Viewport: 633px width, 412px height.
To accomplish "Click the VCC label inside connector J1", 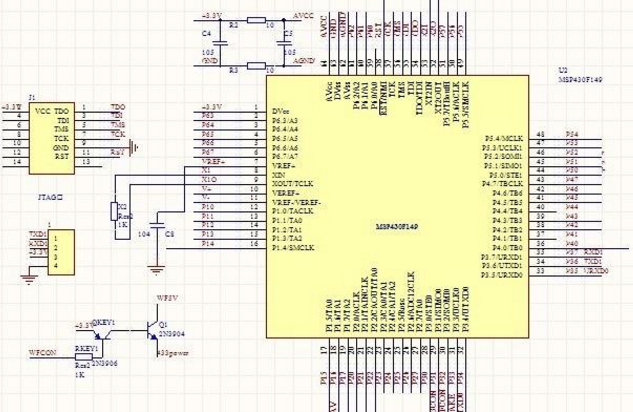I will (x=42, y=111).
